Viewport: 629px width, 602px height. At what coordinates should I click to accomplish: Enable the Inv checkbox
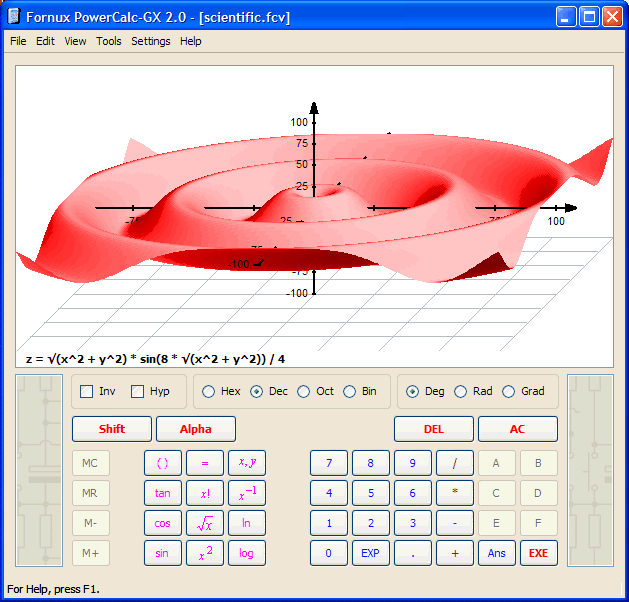(x=87, y=391)
